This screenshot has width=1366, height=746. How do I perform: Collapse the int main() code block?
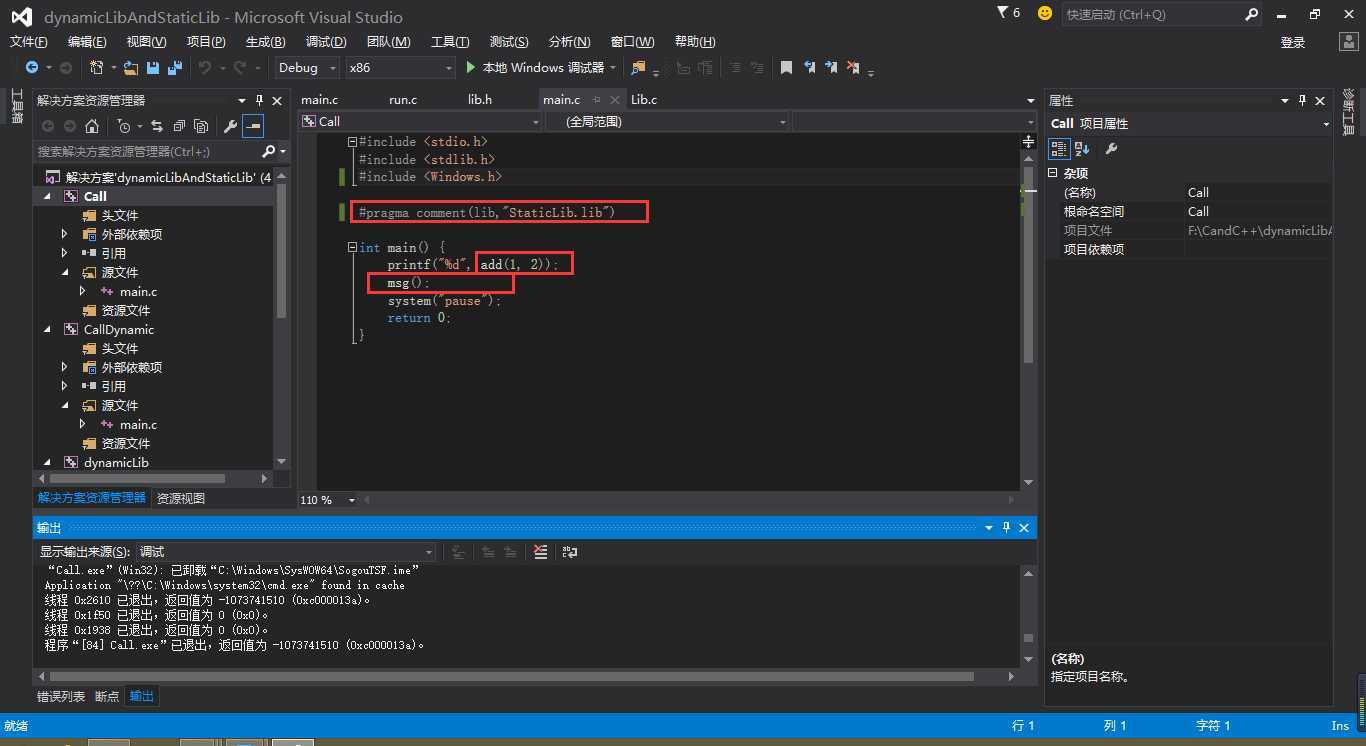[352, 247]
